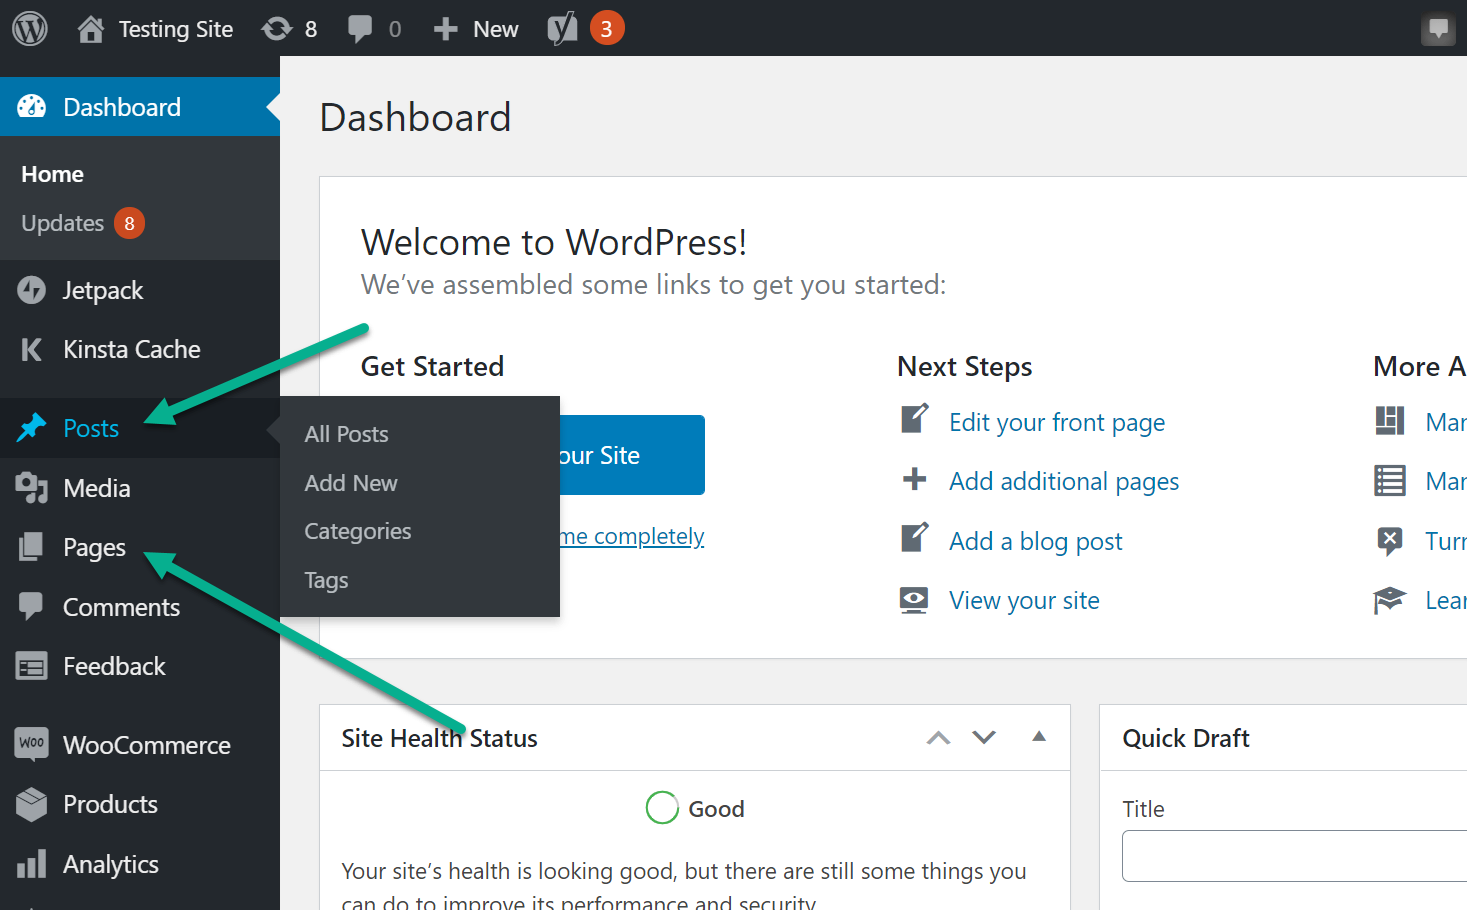The width and height of the screenshot is (1467, 910).
Task: Open the comments bubble icon in admin bar
Action: (x=359, y=29)
